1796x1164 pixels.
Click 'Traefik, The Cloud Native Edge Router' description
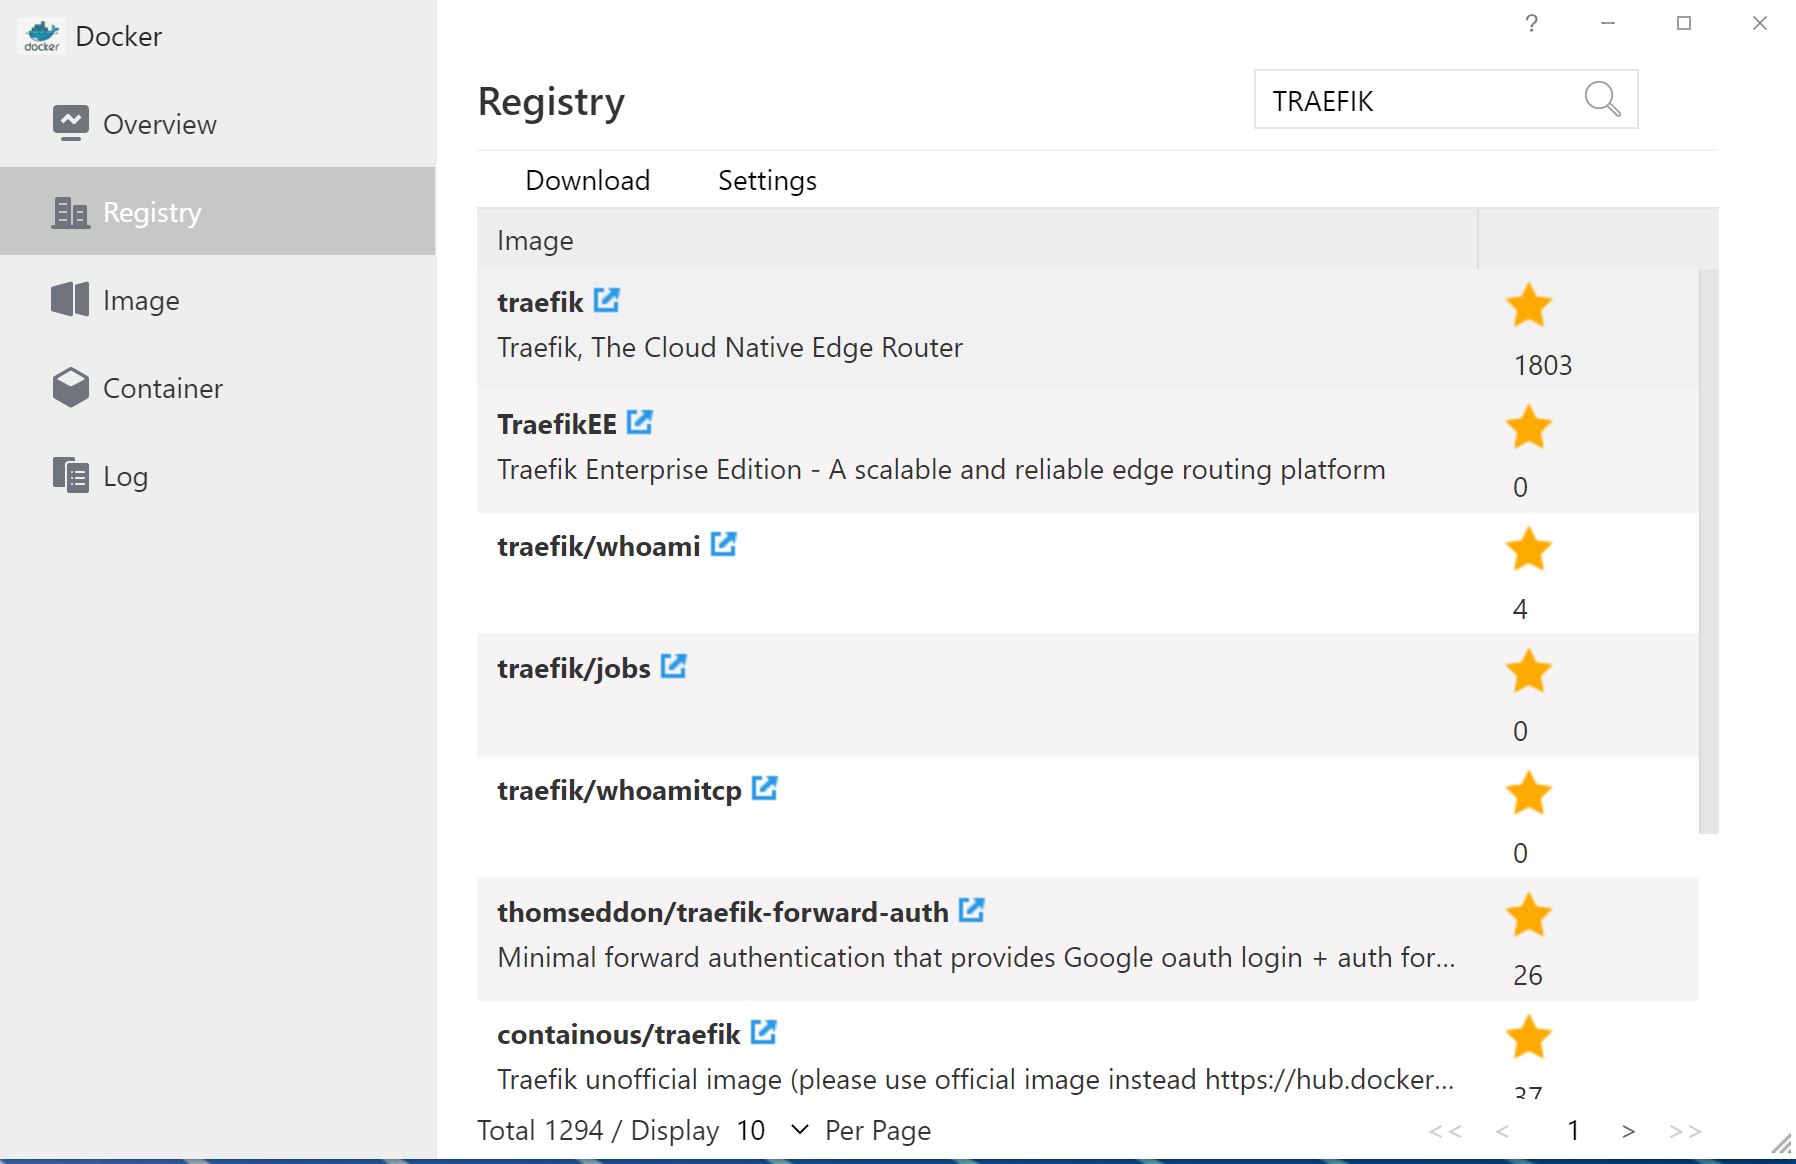(x=730, y=347)
